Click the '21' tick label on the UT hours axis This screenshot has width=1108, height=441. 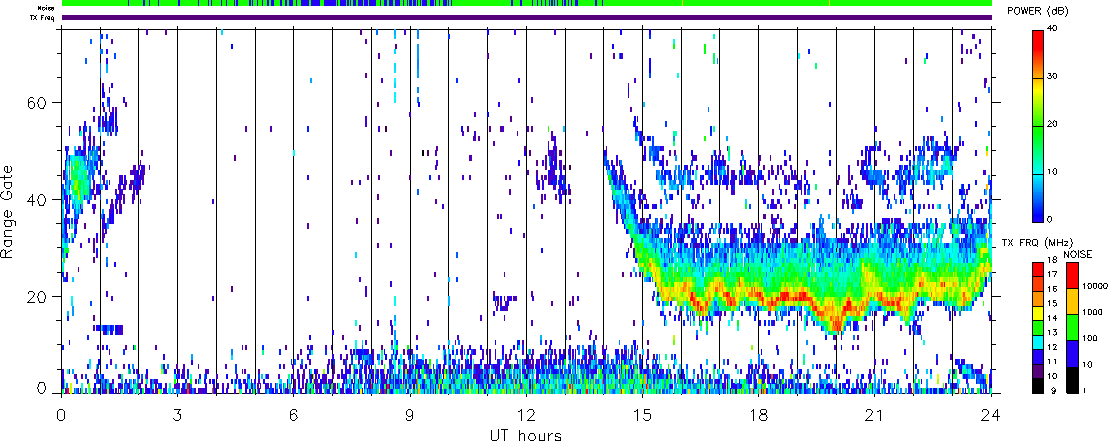(x=874, y=414)
